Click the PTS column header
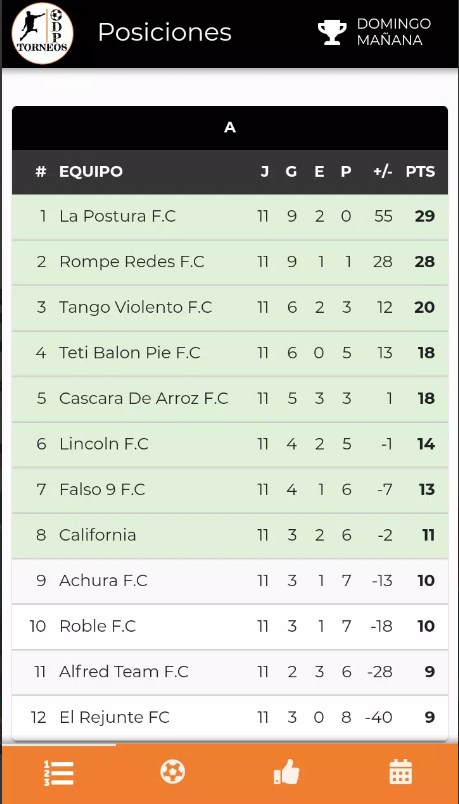Screen dimensions: 459x804 click(421, 172)
